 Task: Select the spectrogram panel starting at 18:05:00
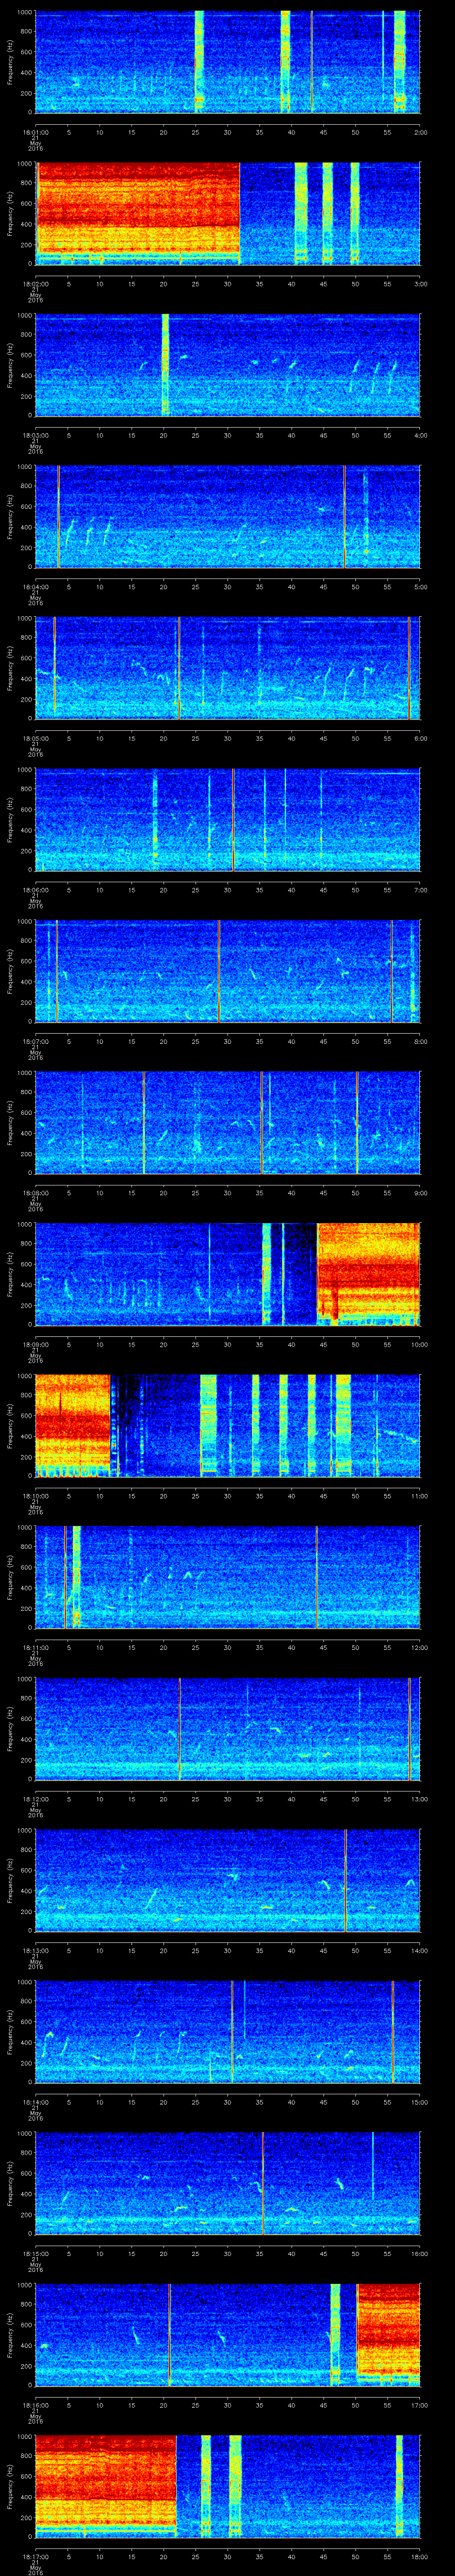tap(228, 668)
